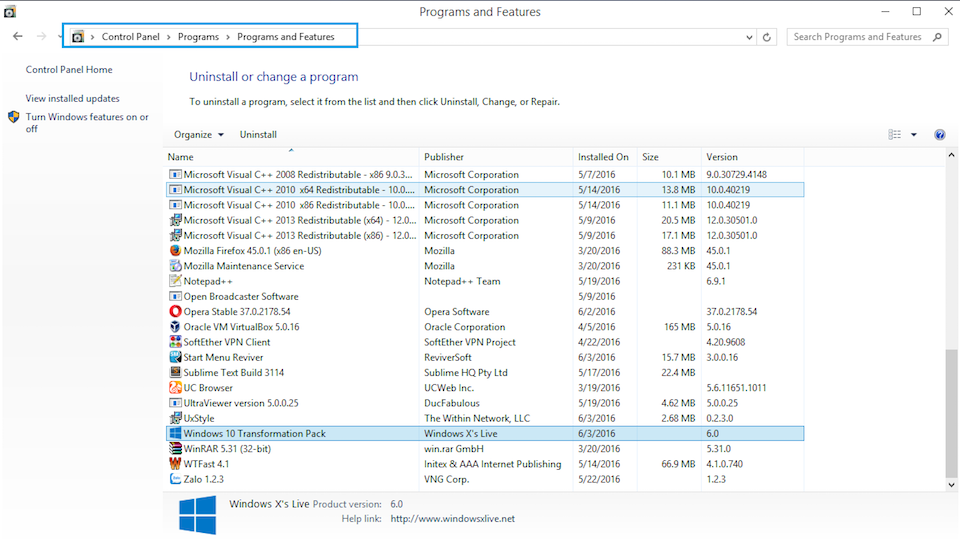Click the Start Menu Reviver icon
Screen dimensions: 960x542
click(x=175, y=358)
